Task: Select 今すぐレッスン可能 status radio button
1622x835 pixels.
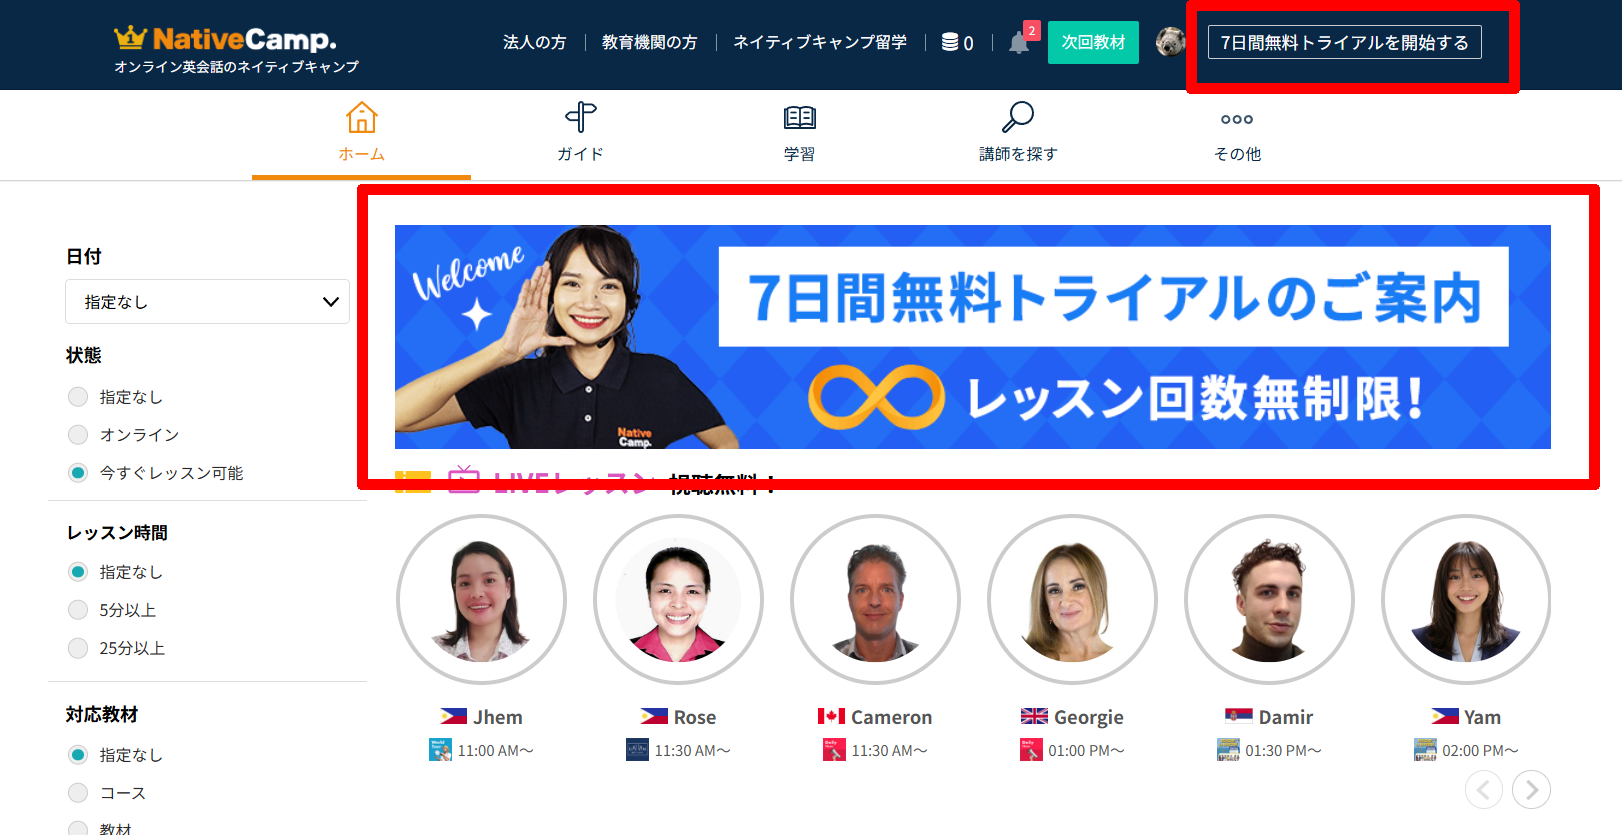Action: (78, 473)
